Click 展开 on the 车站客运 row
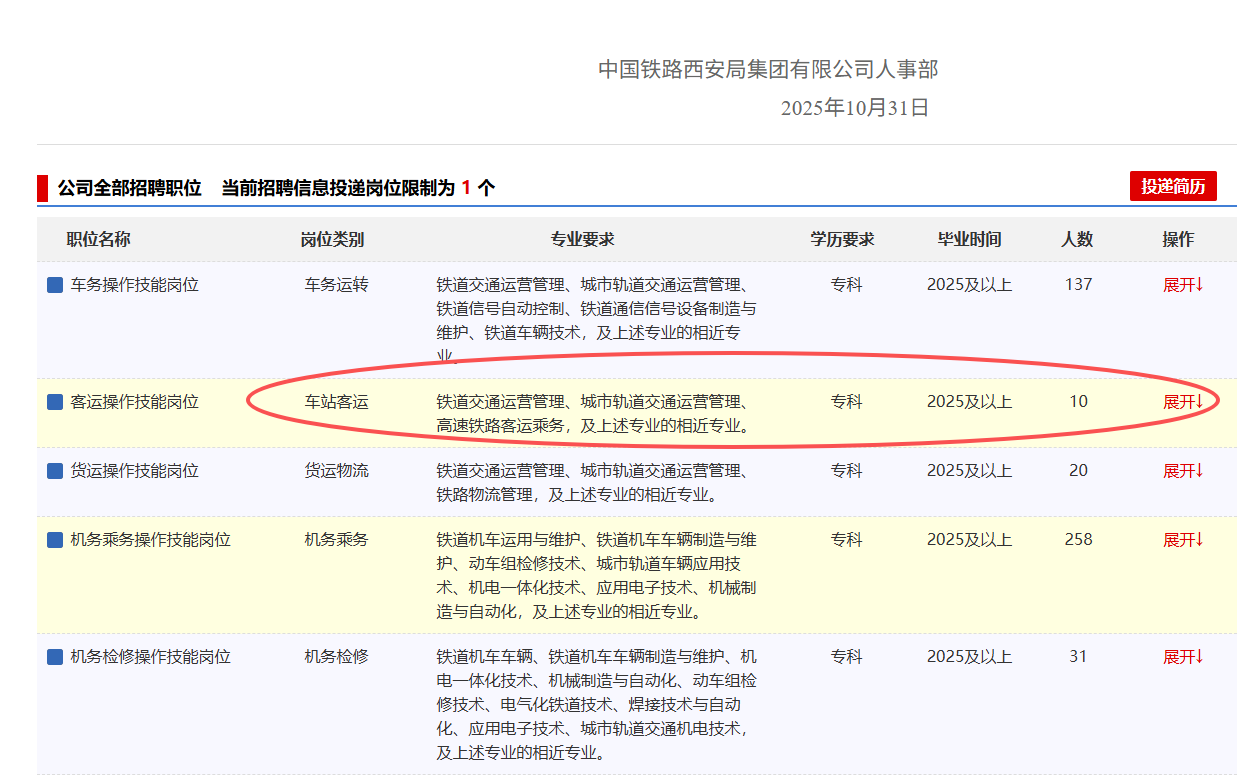This screenshot has width=1250, height=775. 1182,402
